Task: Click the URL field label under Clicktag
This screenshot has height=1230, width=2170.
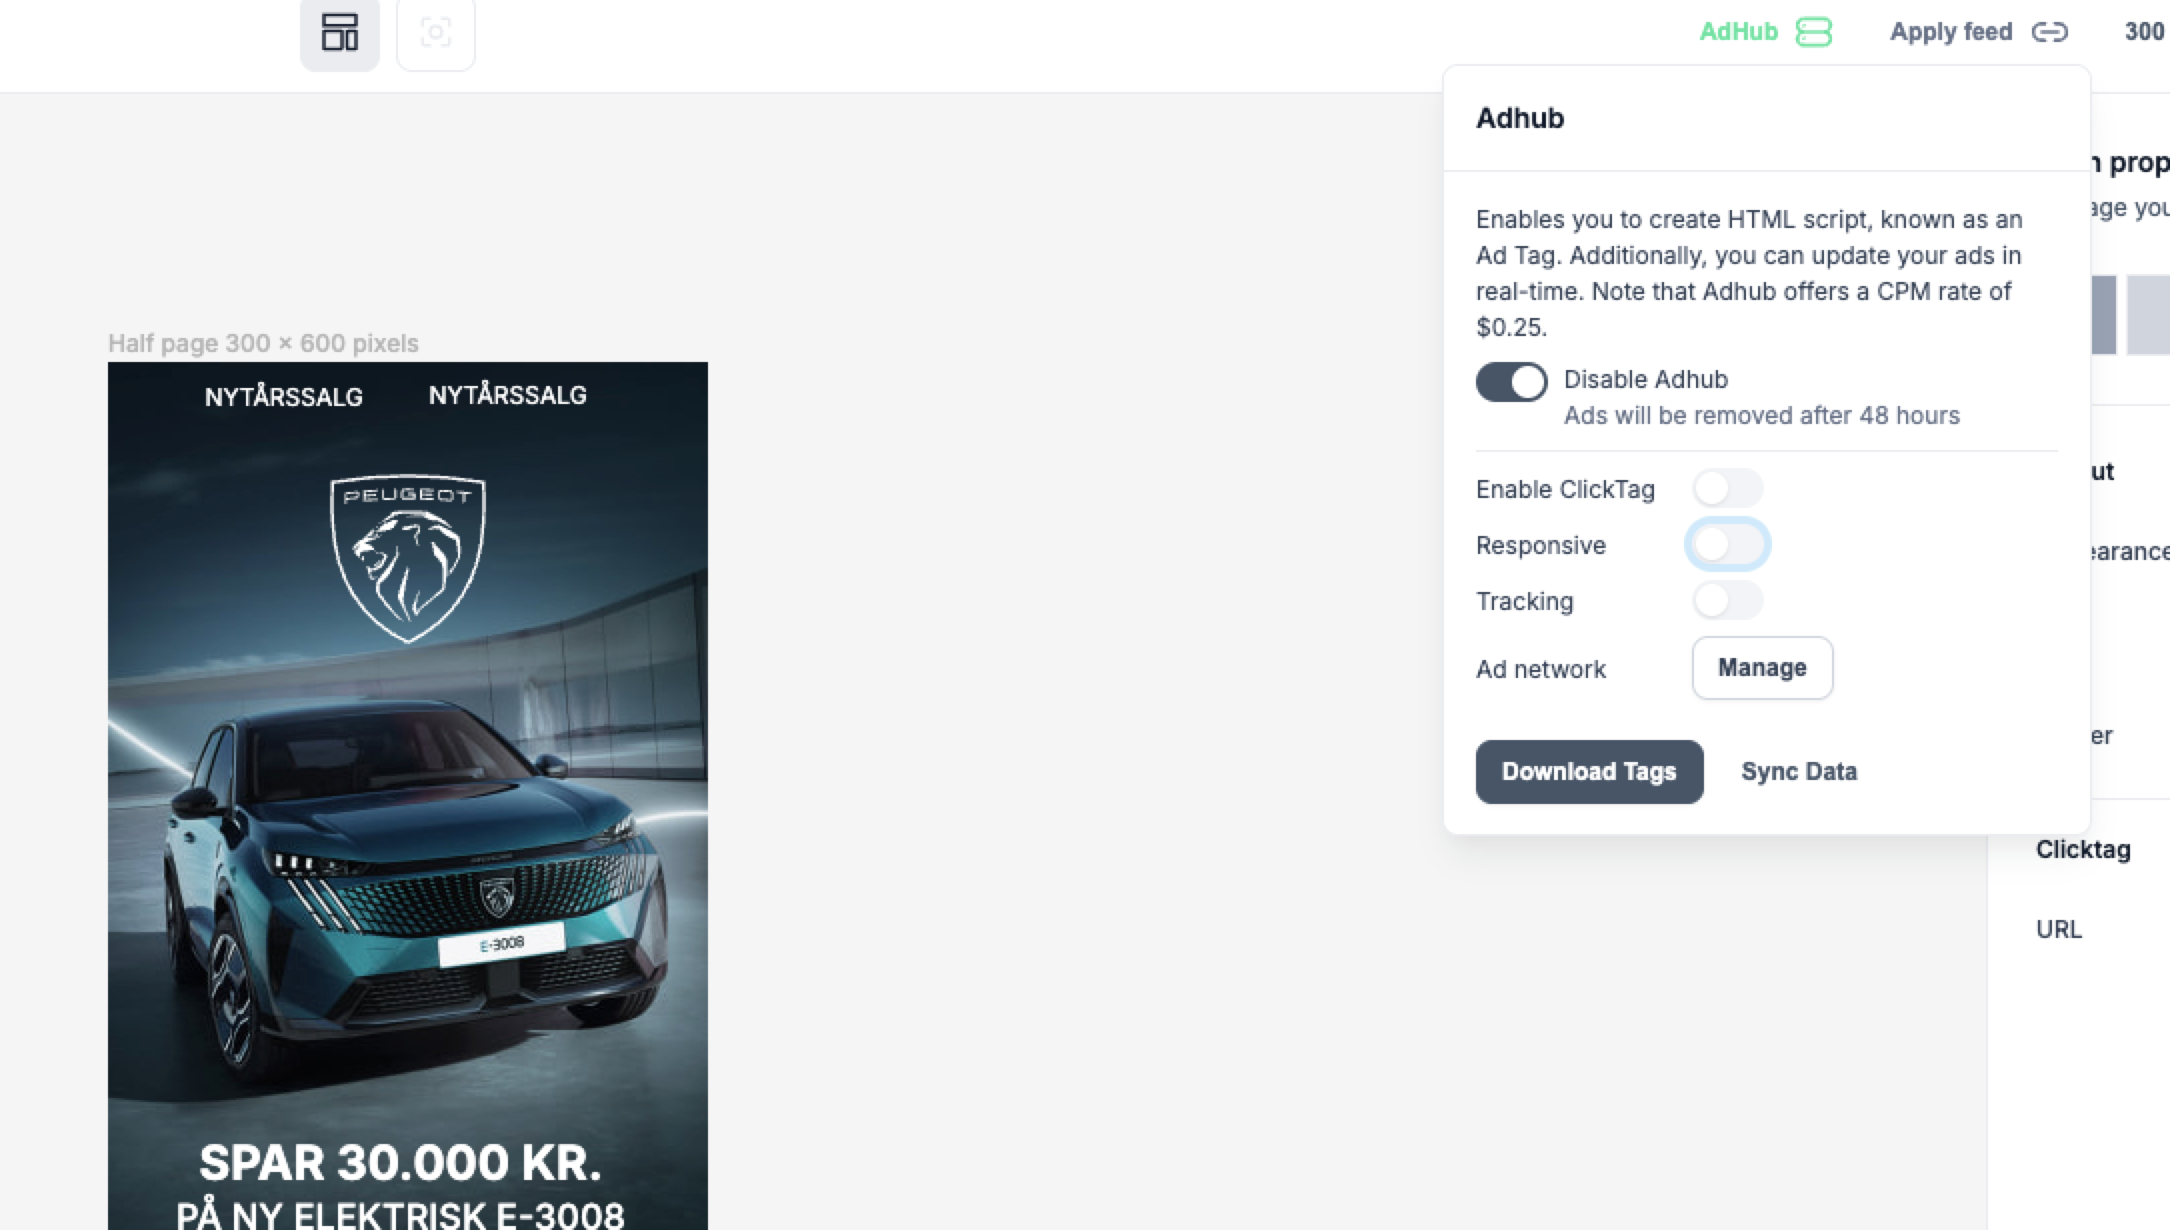Action: coord(2059,930)
